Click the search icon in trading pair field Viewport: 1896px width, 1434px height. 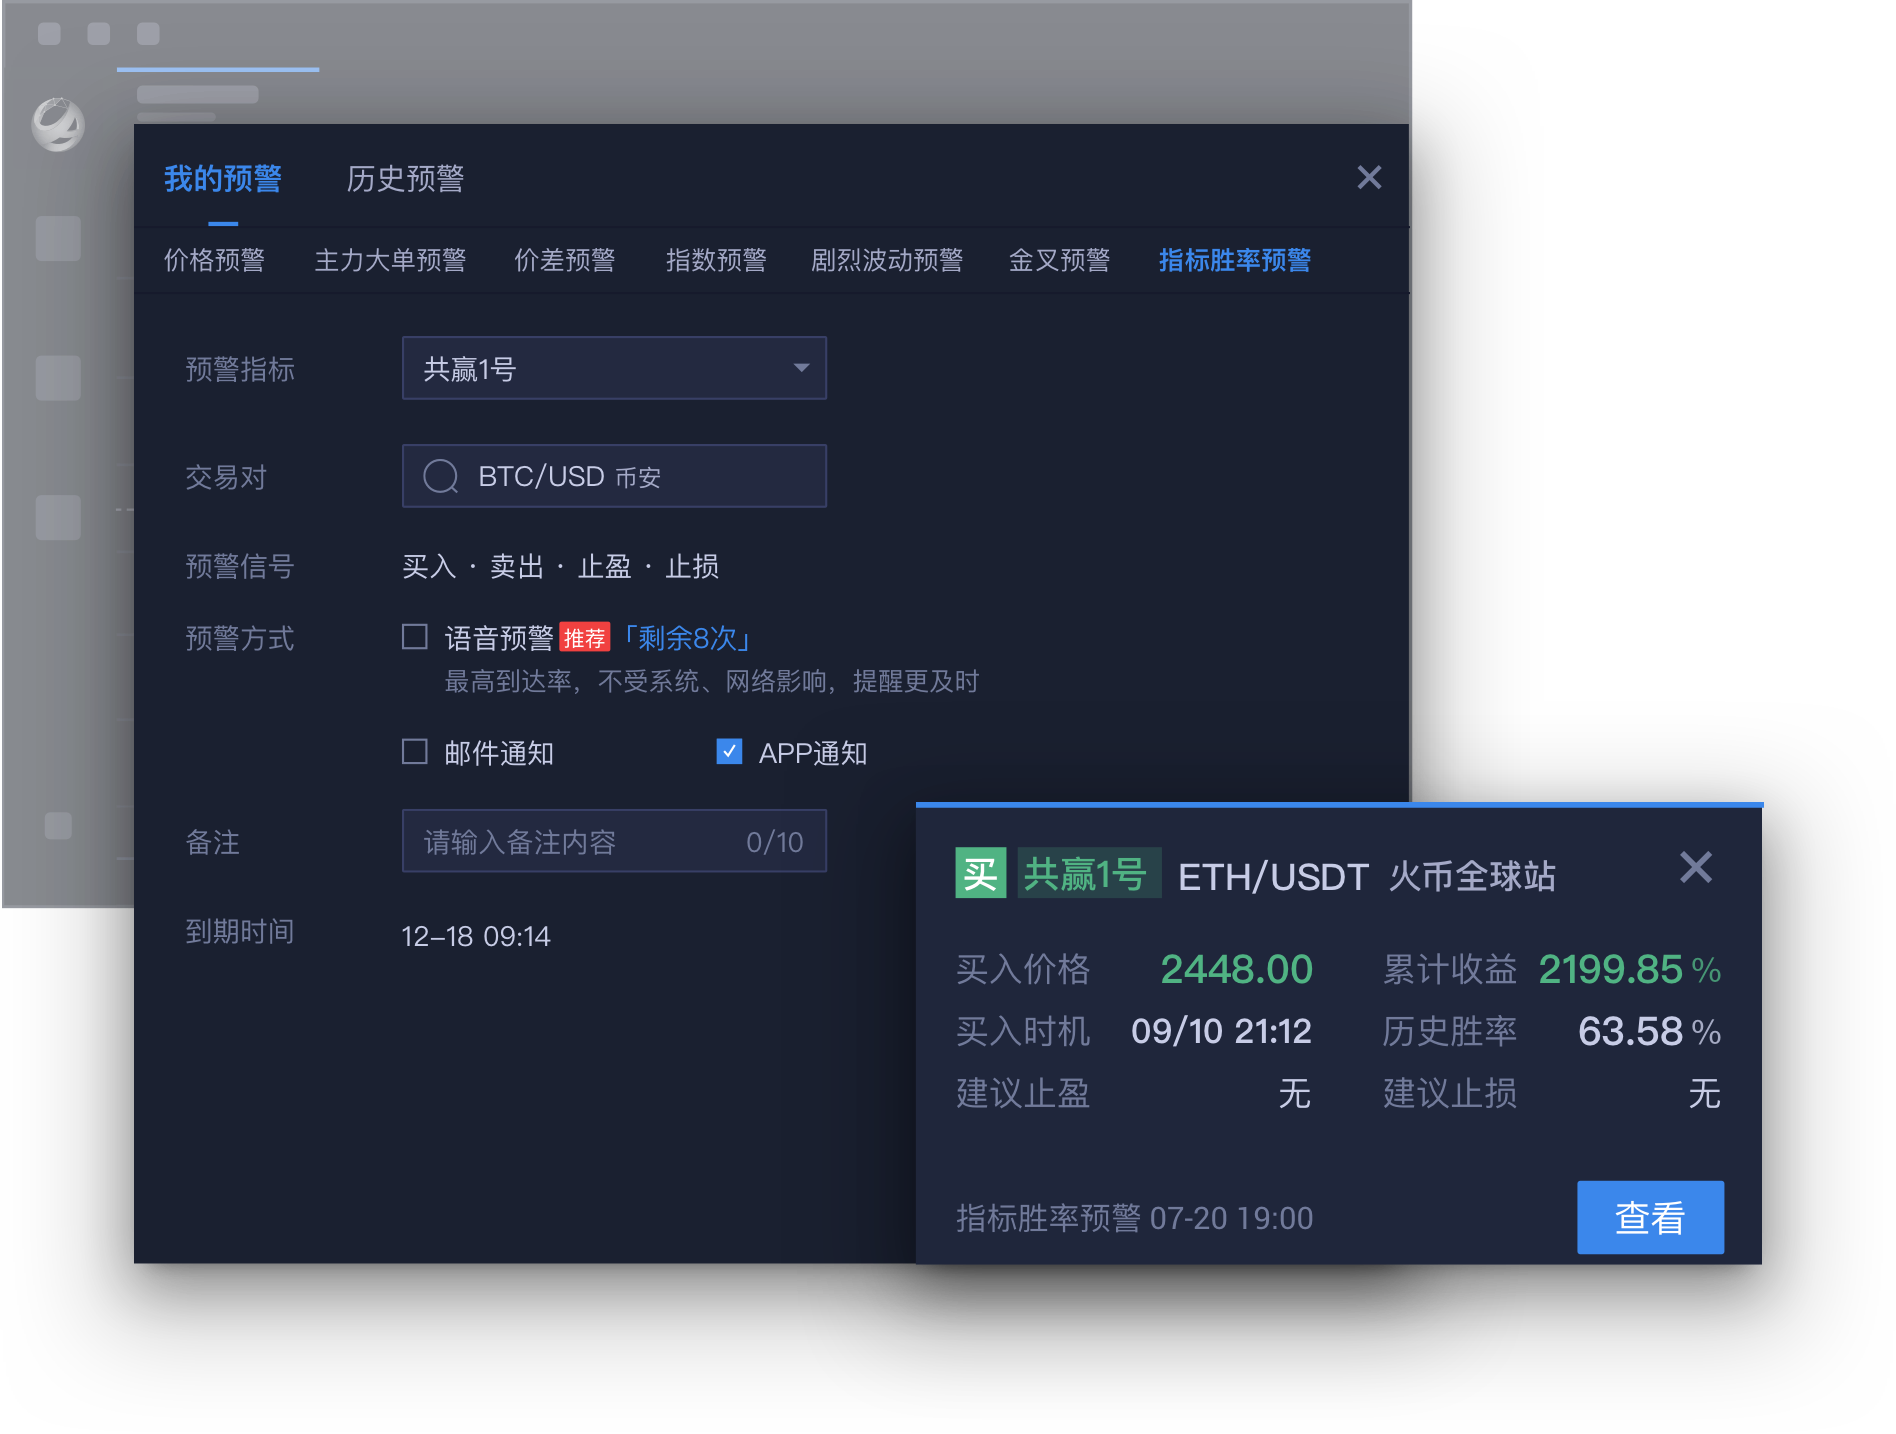440,477
